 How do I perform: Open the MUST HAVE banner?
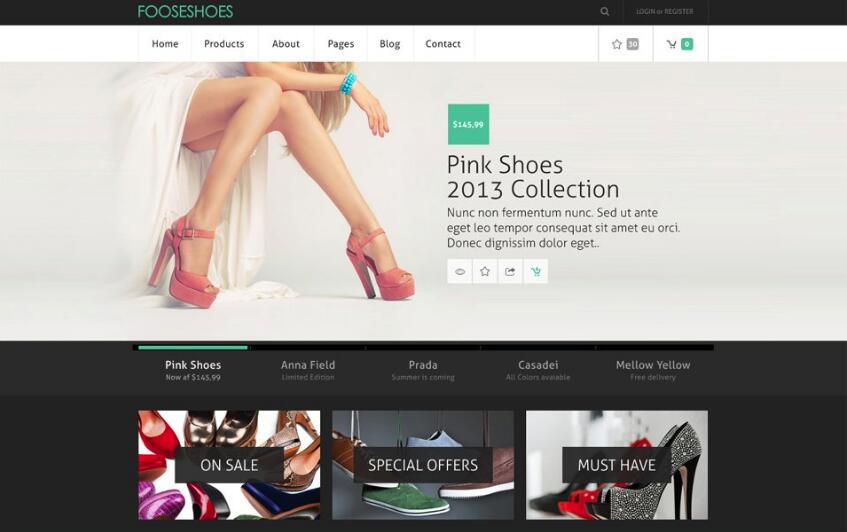pyautogui.click(x=617, y=465)
